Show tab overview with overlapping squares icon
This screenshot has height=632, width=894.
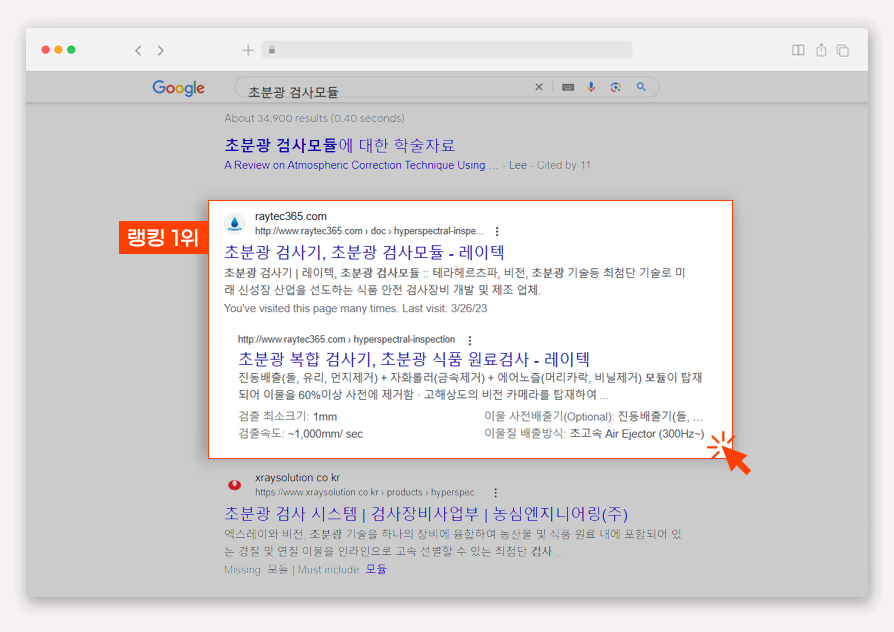843,51
